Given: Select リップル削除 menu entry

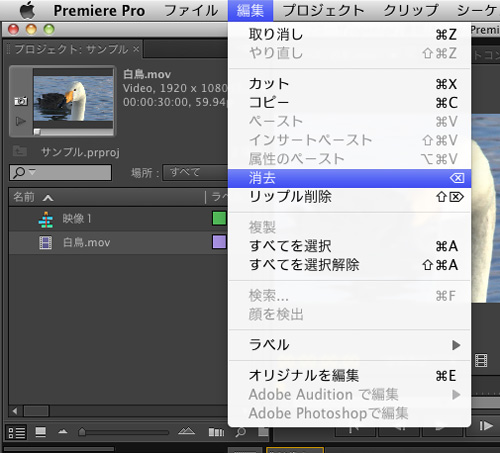Looking at the screenshot, I should point(349,197).
